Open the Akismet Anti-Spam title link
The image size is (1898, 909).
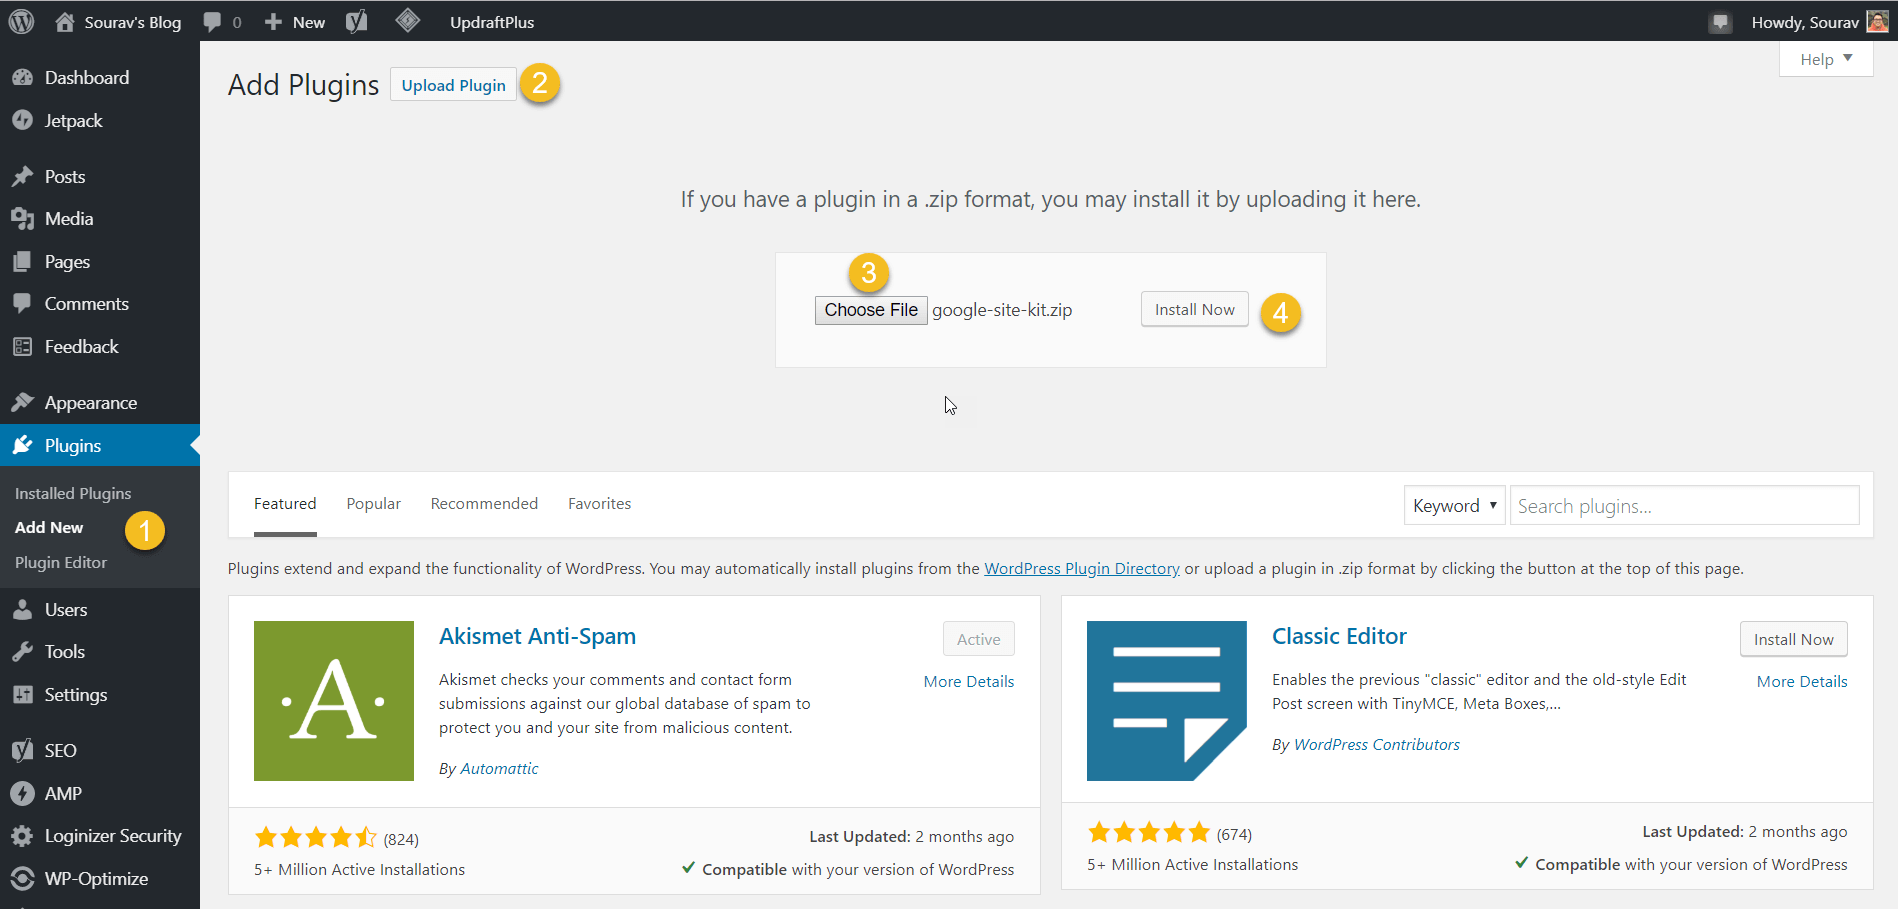click(537, 637)
